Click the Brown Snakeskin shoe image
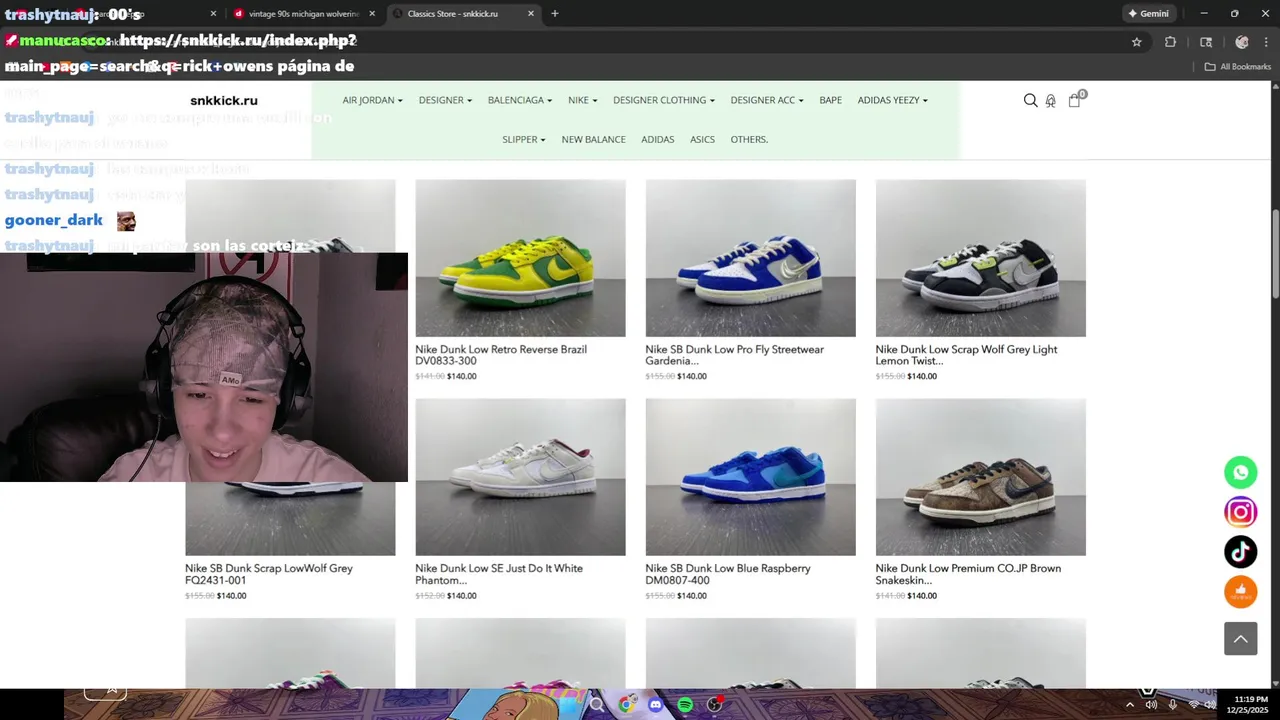The height and width of the screenshot is (720, 1280). [980, 477]
